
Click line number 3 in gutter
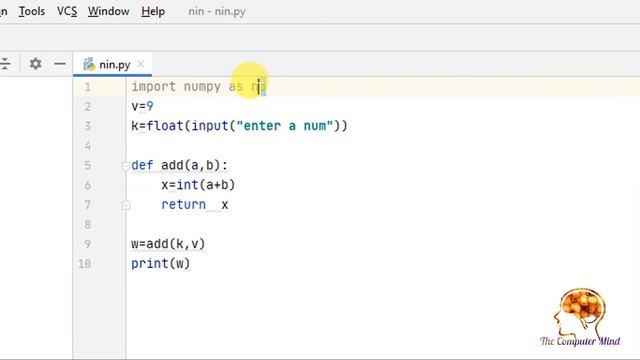[x=87, y=126]
